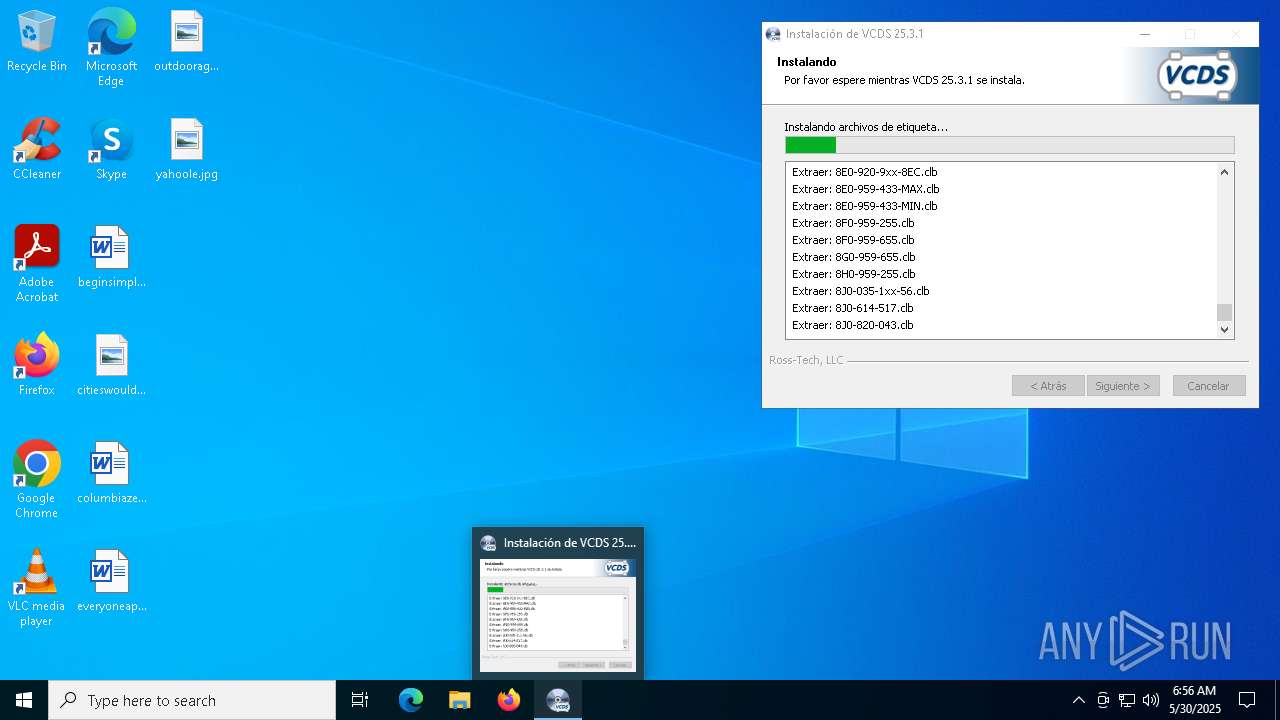
Task: Open Adobe Acrobat desktop shortcut
Action: click(x=37, y=264)
